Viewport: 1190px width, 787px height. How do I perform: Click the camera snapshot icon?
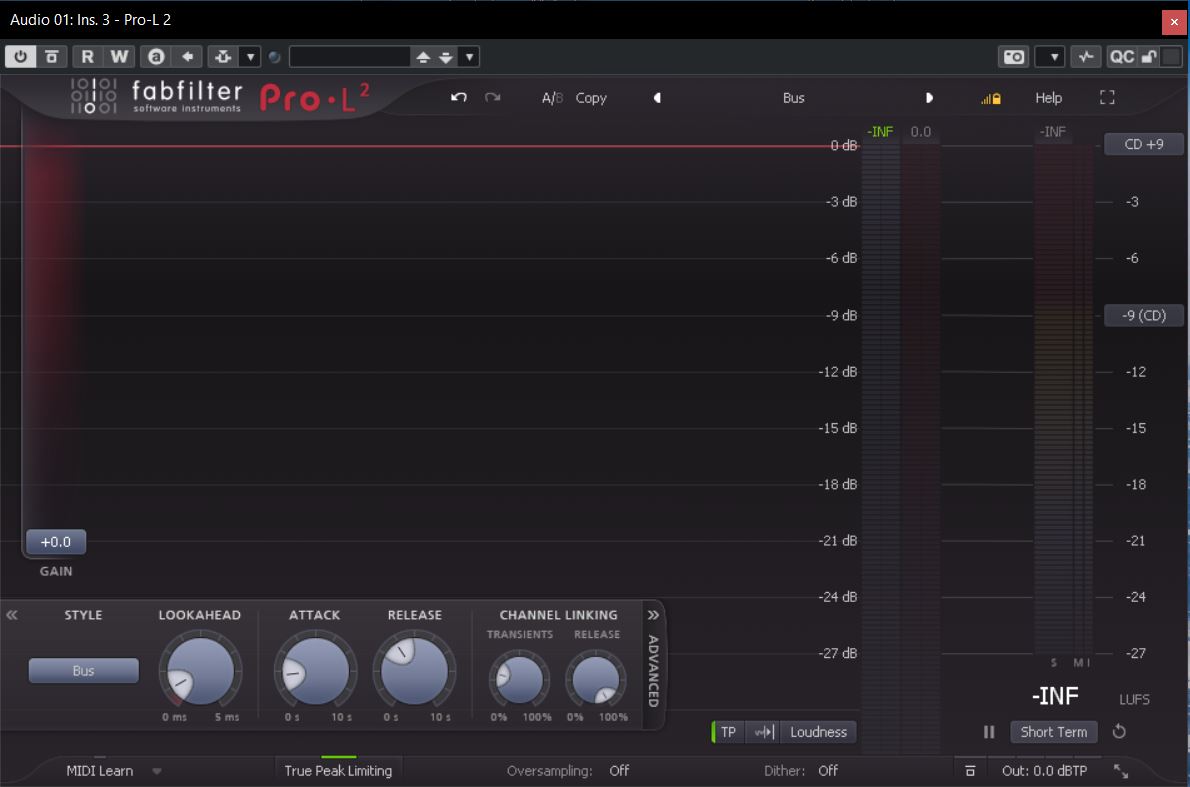click(1014, 57)
